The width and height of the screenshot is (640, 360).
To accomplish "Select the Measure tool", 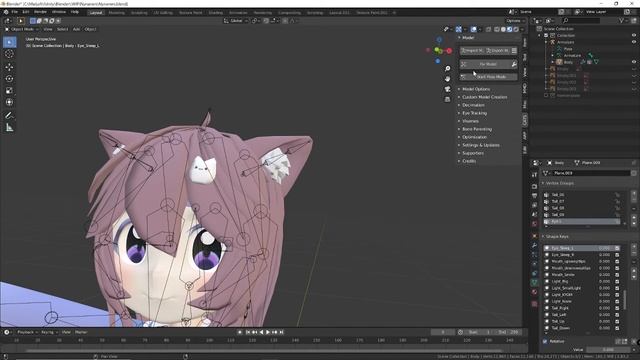I will [x=9, y=128].
